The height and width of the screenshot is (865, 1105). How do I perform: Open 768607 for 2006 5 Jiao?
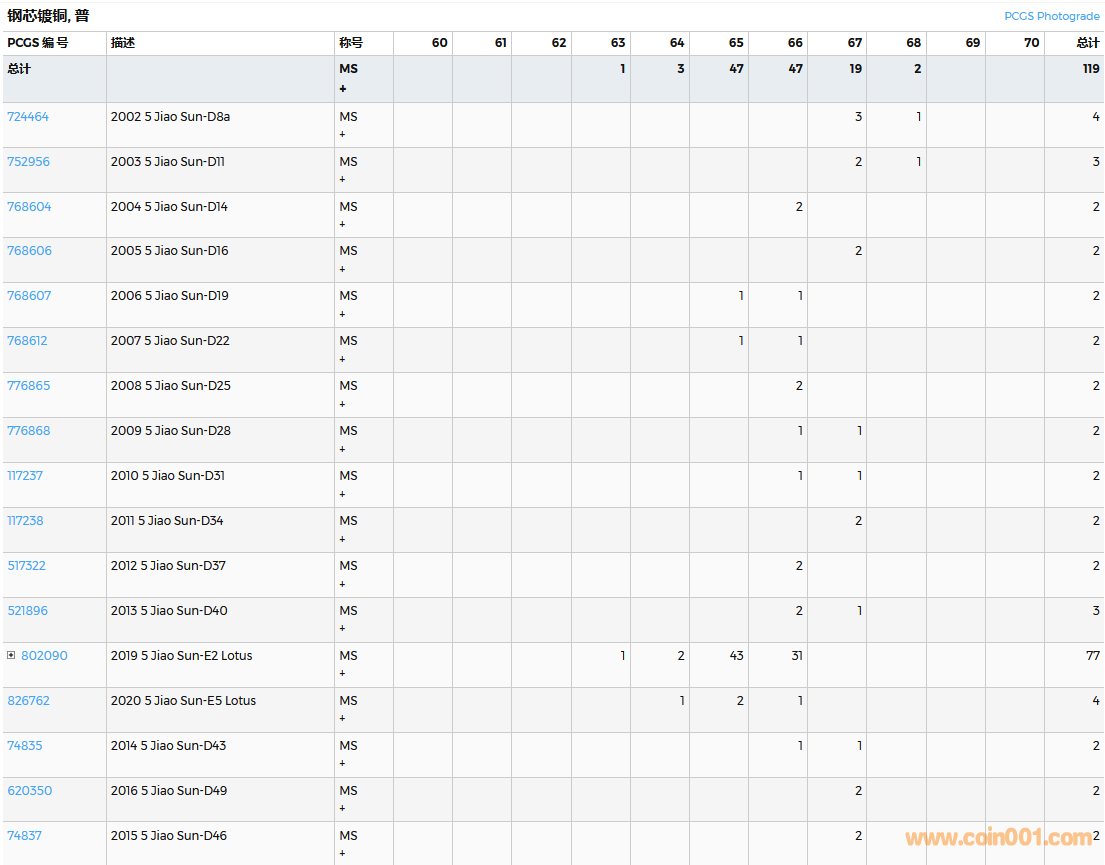click(x=29, y=296)
